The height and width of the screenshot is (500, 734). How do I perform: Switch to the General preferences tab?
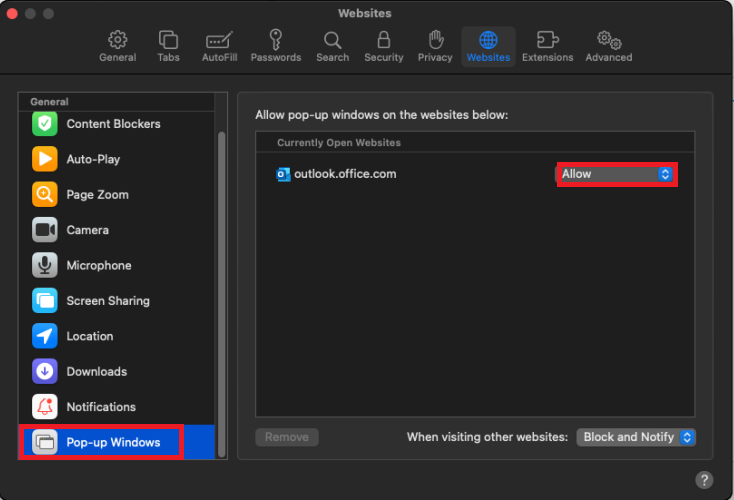[x=117, y=46]
